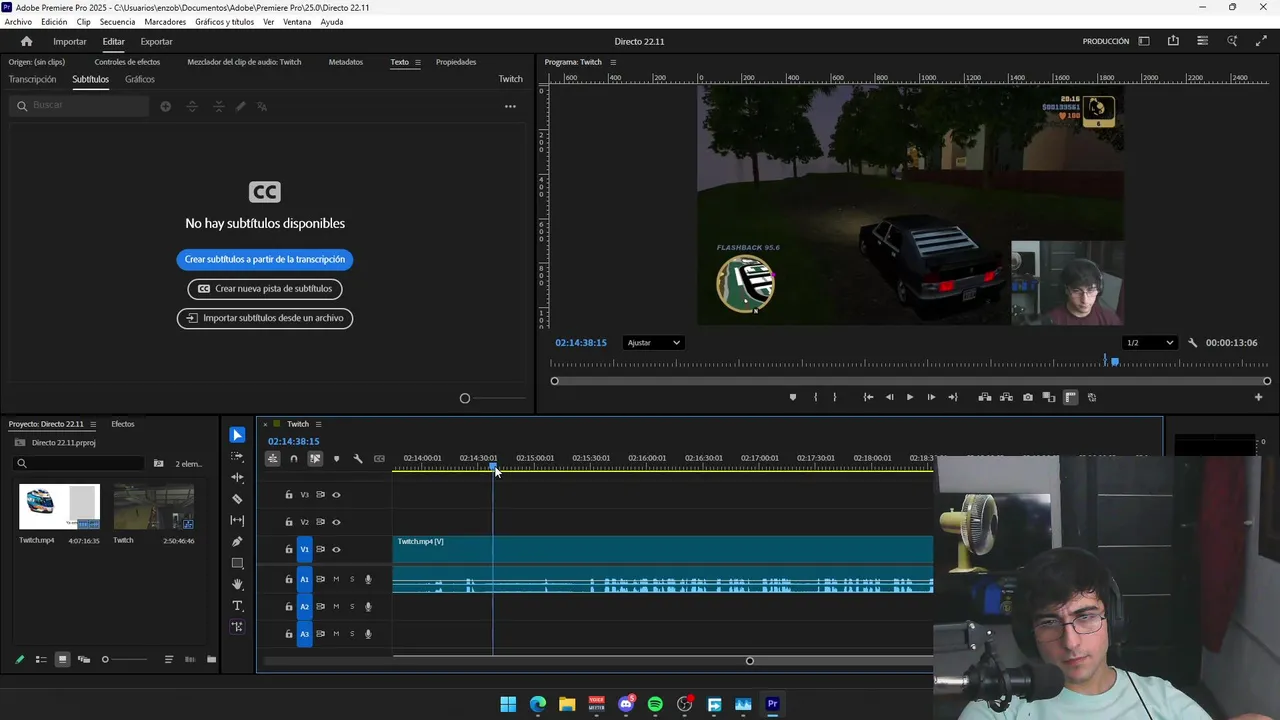Mark In point in Program monitor
The width and height of the screenshot is (1280, 720).
pyautogui.click(x=815, y=397)
